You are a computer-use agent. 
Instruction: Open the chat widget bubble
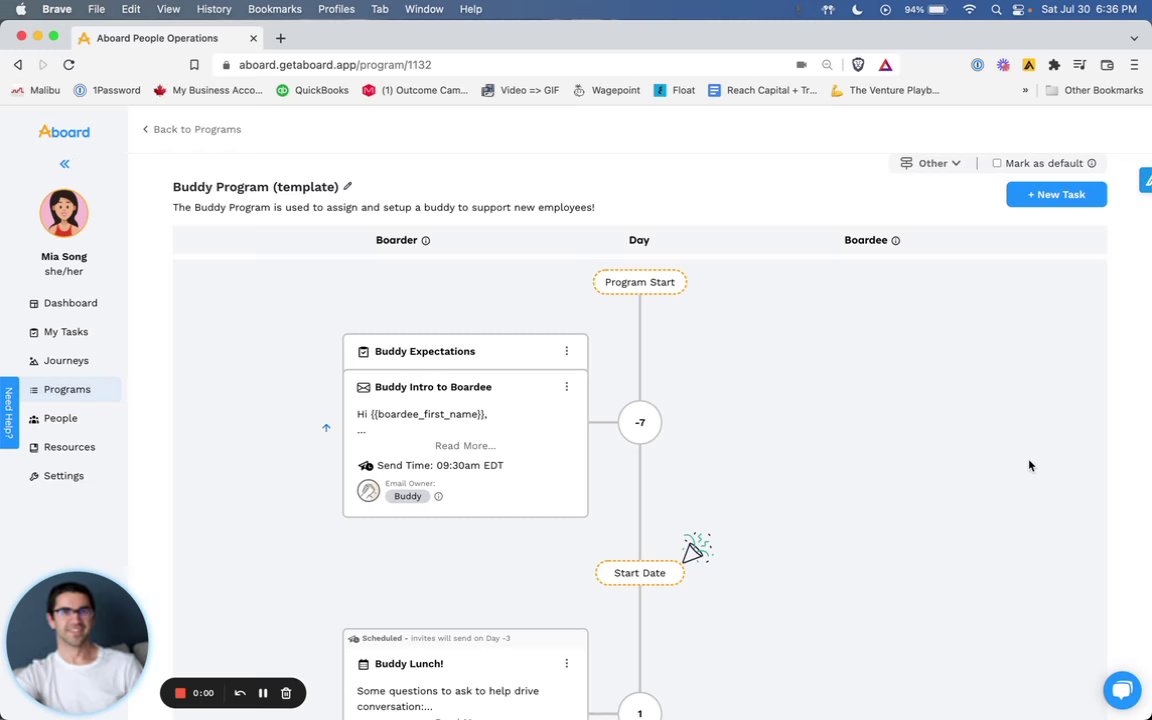pyautogui.click(x=1122, y=689)
